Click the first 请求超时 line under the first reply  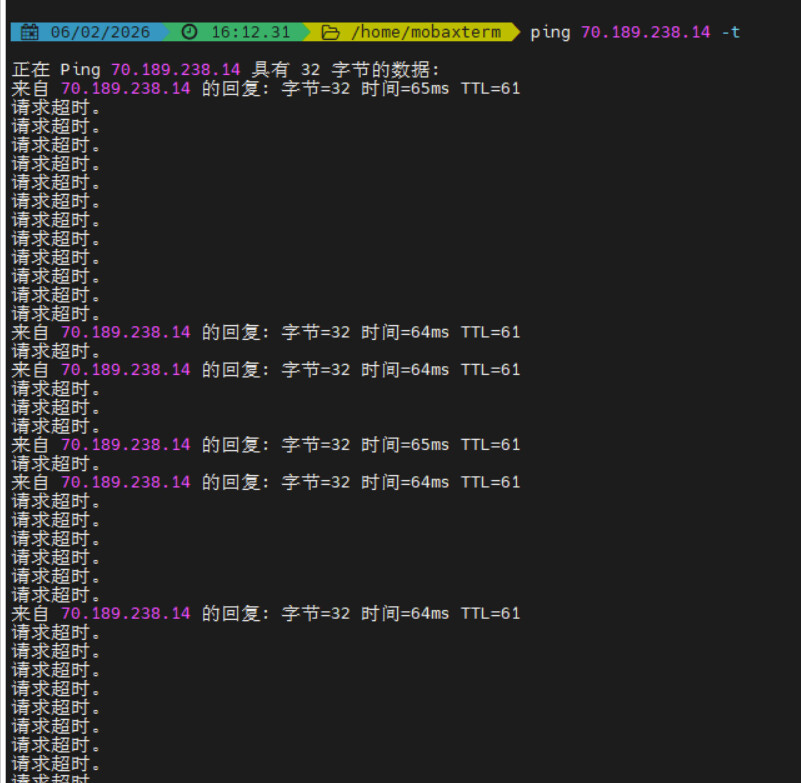click(56, 108)
